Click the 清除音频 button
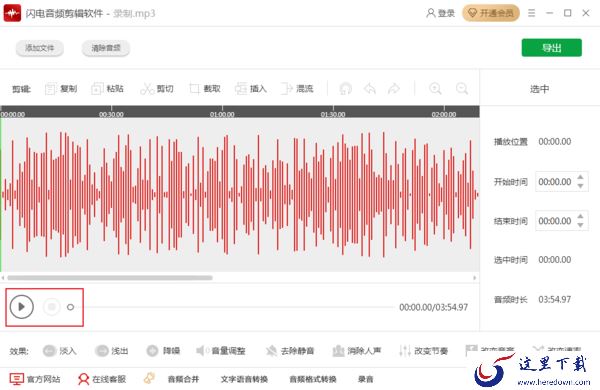The image size is (600, 390). 106,48
